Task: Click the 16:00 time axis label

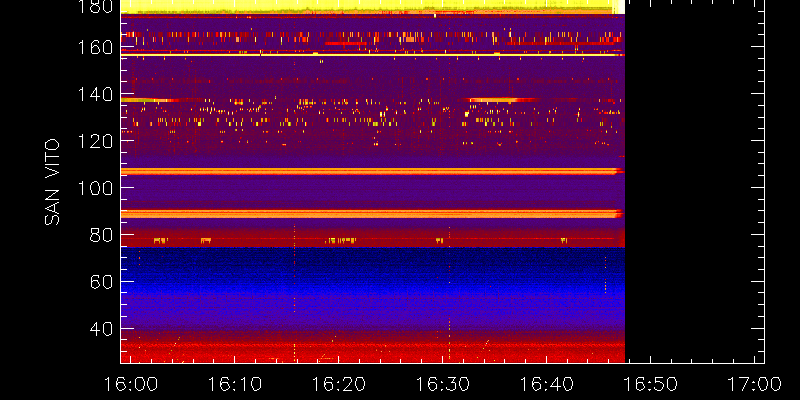Action: (x=130, y=384)
